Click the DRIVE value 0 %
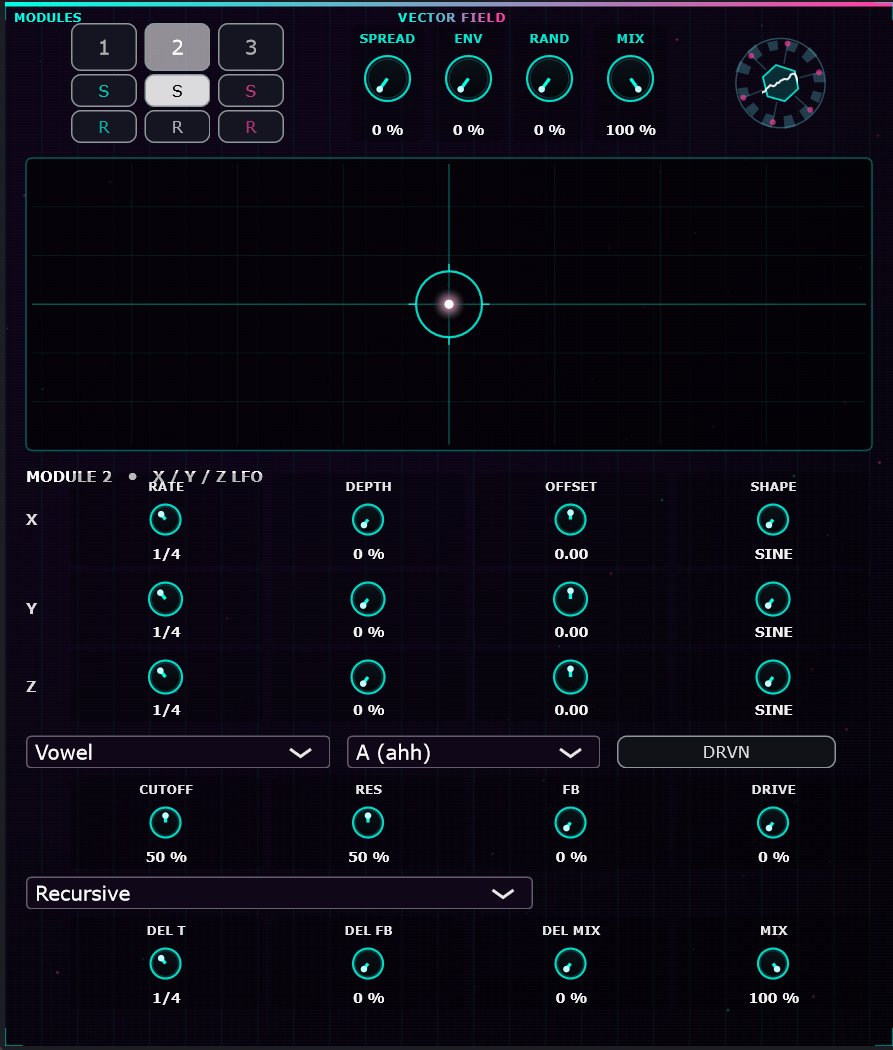The height and width of the screenshot is (1050, 893). coord(773,856)
